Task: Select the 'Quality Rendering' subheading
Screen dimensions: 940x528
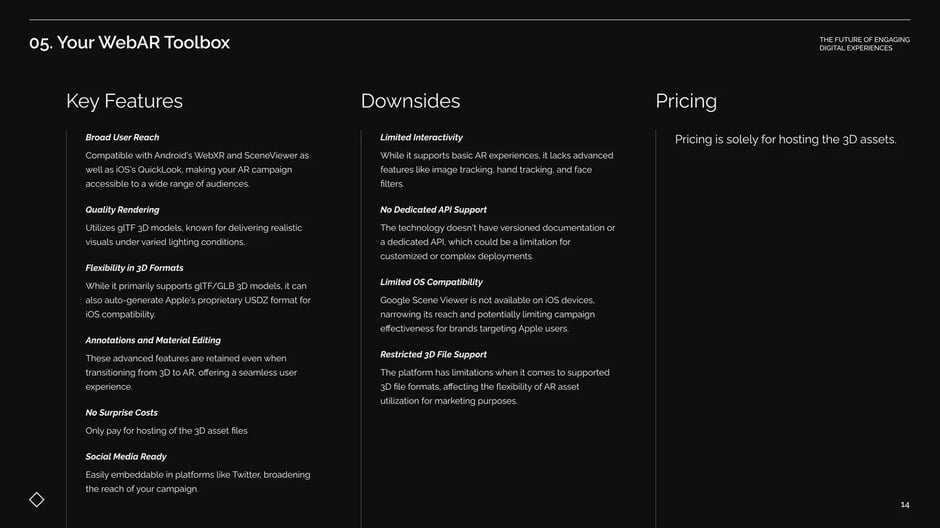Action: coord(122,210)
